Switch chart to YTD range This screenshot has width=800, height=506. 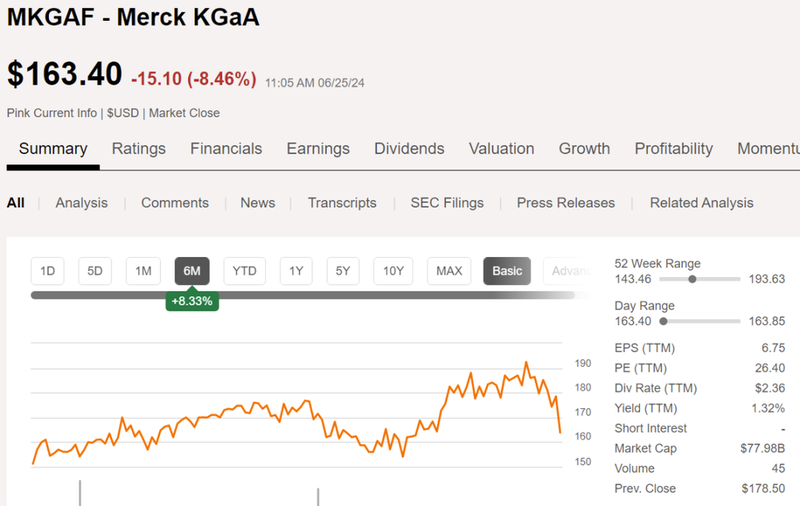point(245,271)
